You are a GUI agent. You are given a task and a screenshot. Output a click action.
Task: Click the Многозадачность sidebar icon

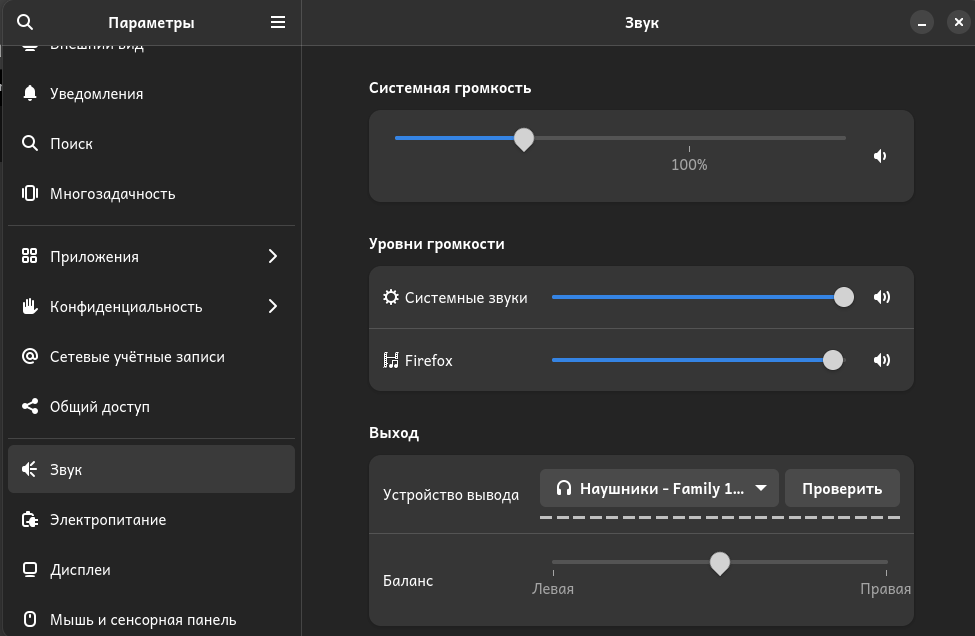pos(30,193)
